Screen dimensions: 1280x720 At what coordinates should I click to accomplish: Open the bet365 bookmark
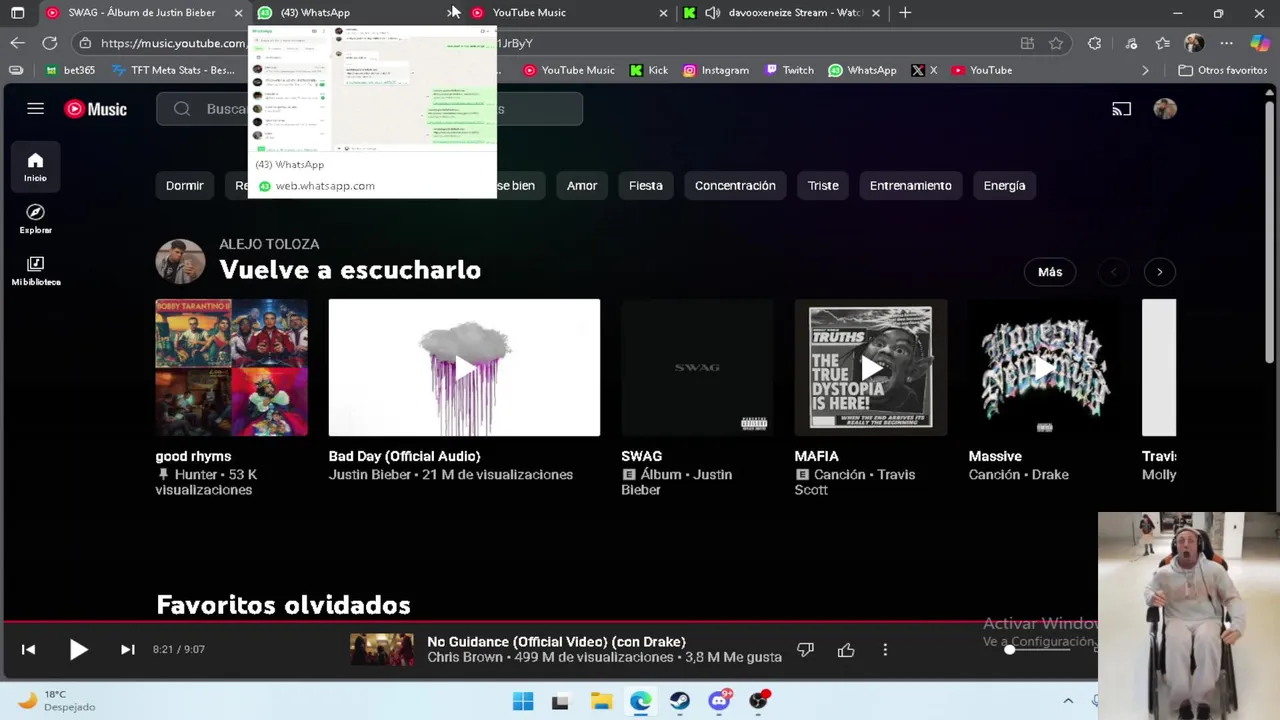tap(70, 70)
